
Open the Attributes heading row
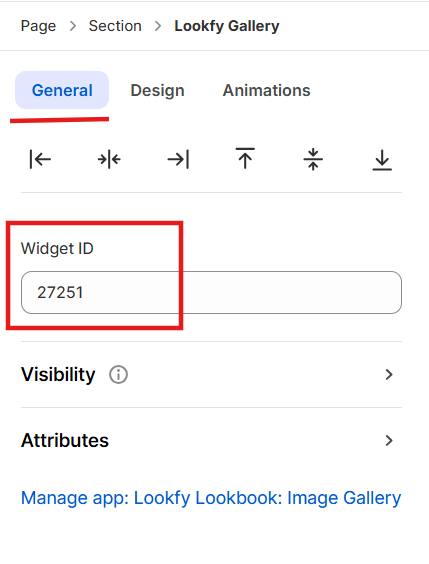[211, 440]
